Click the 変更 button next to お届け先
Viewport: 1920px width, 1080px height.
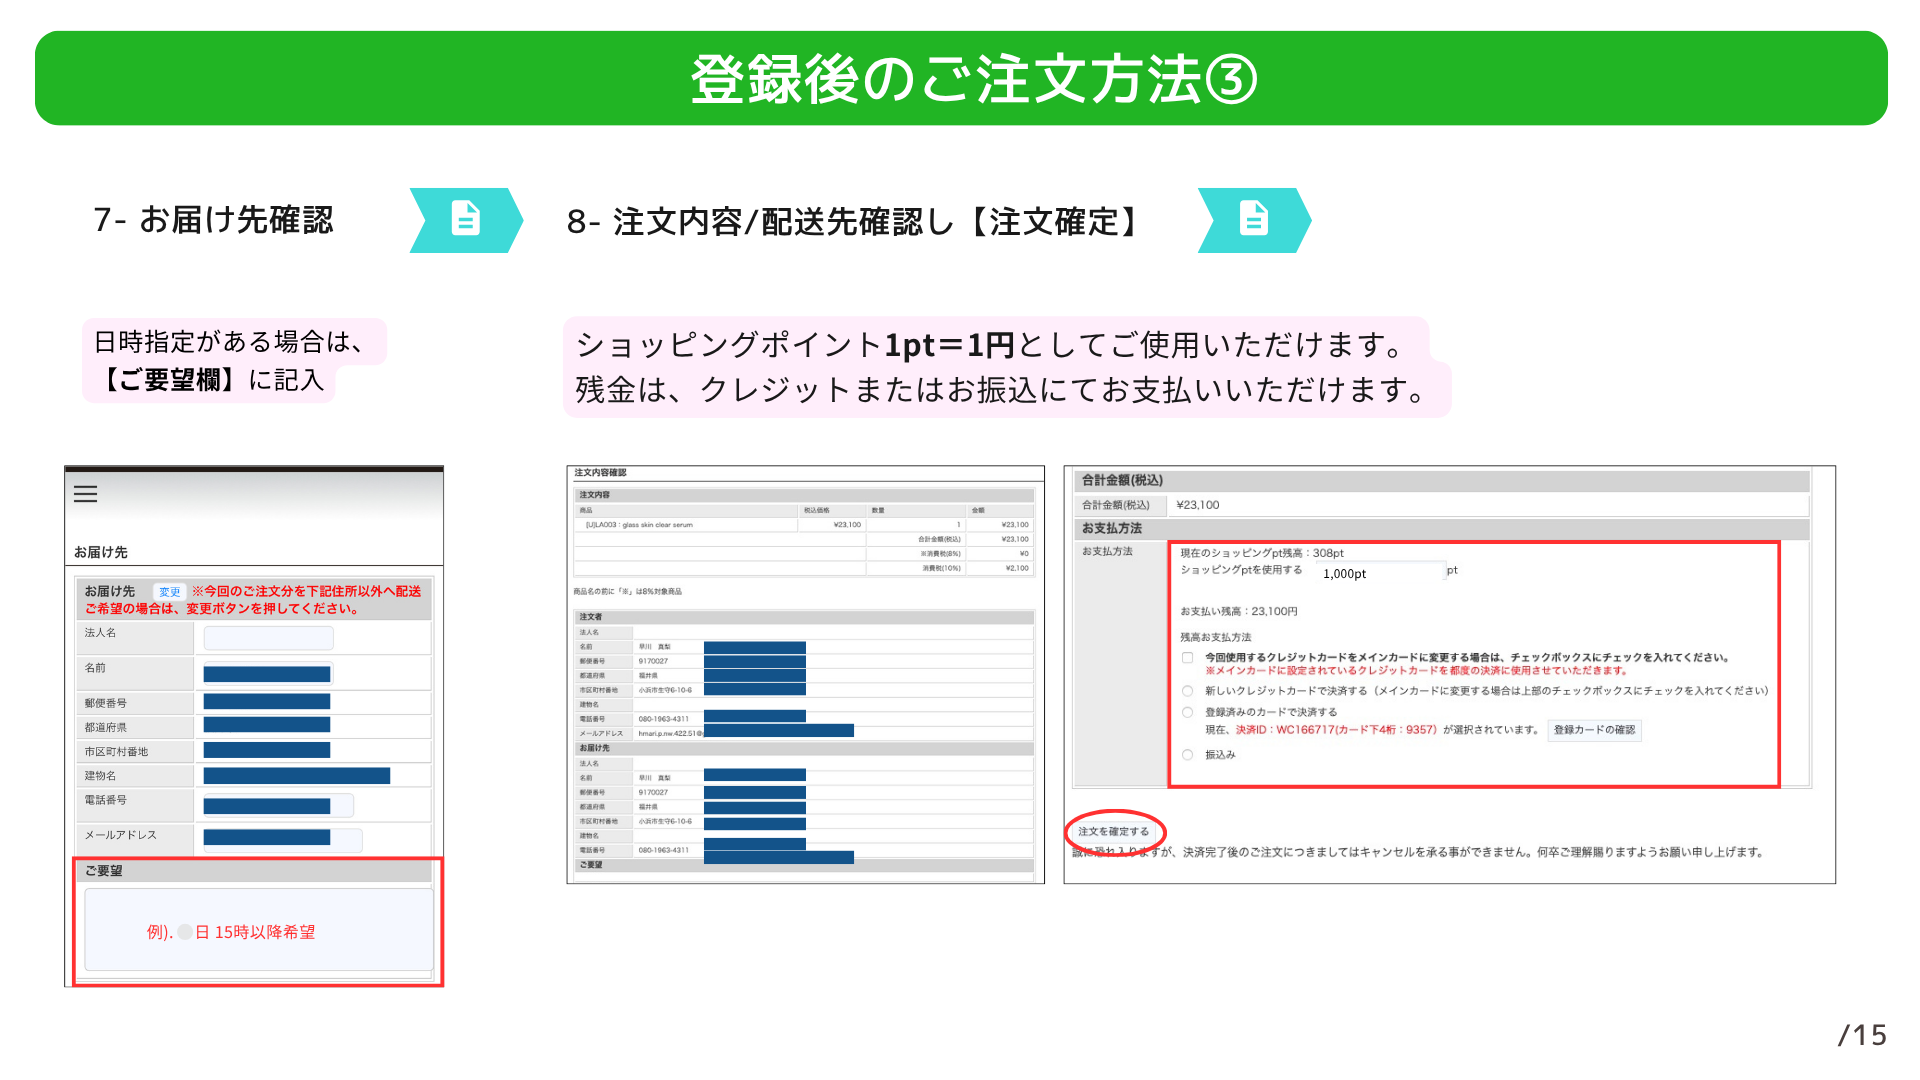169,592
